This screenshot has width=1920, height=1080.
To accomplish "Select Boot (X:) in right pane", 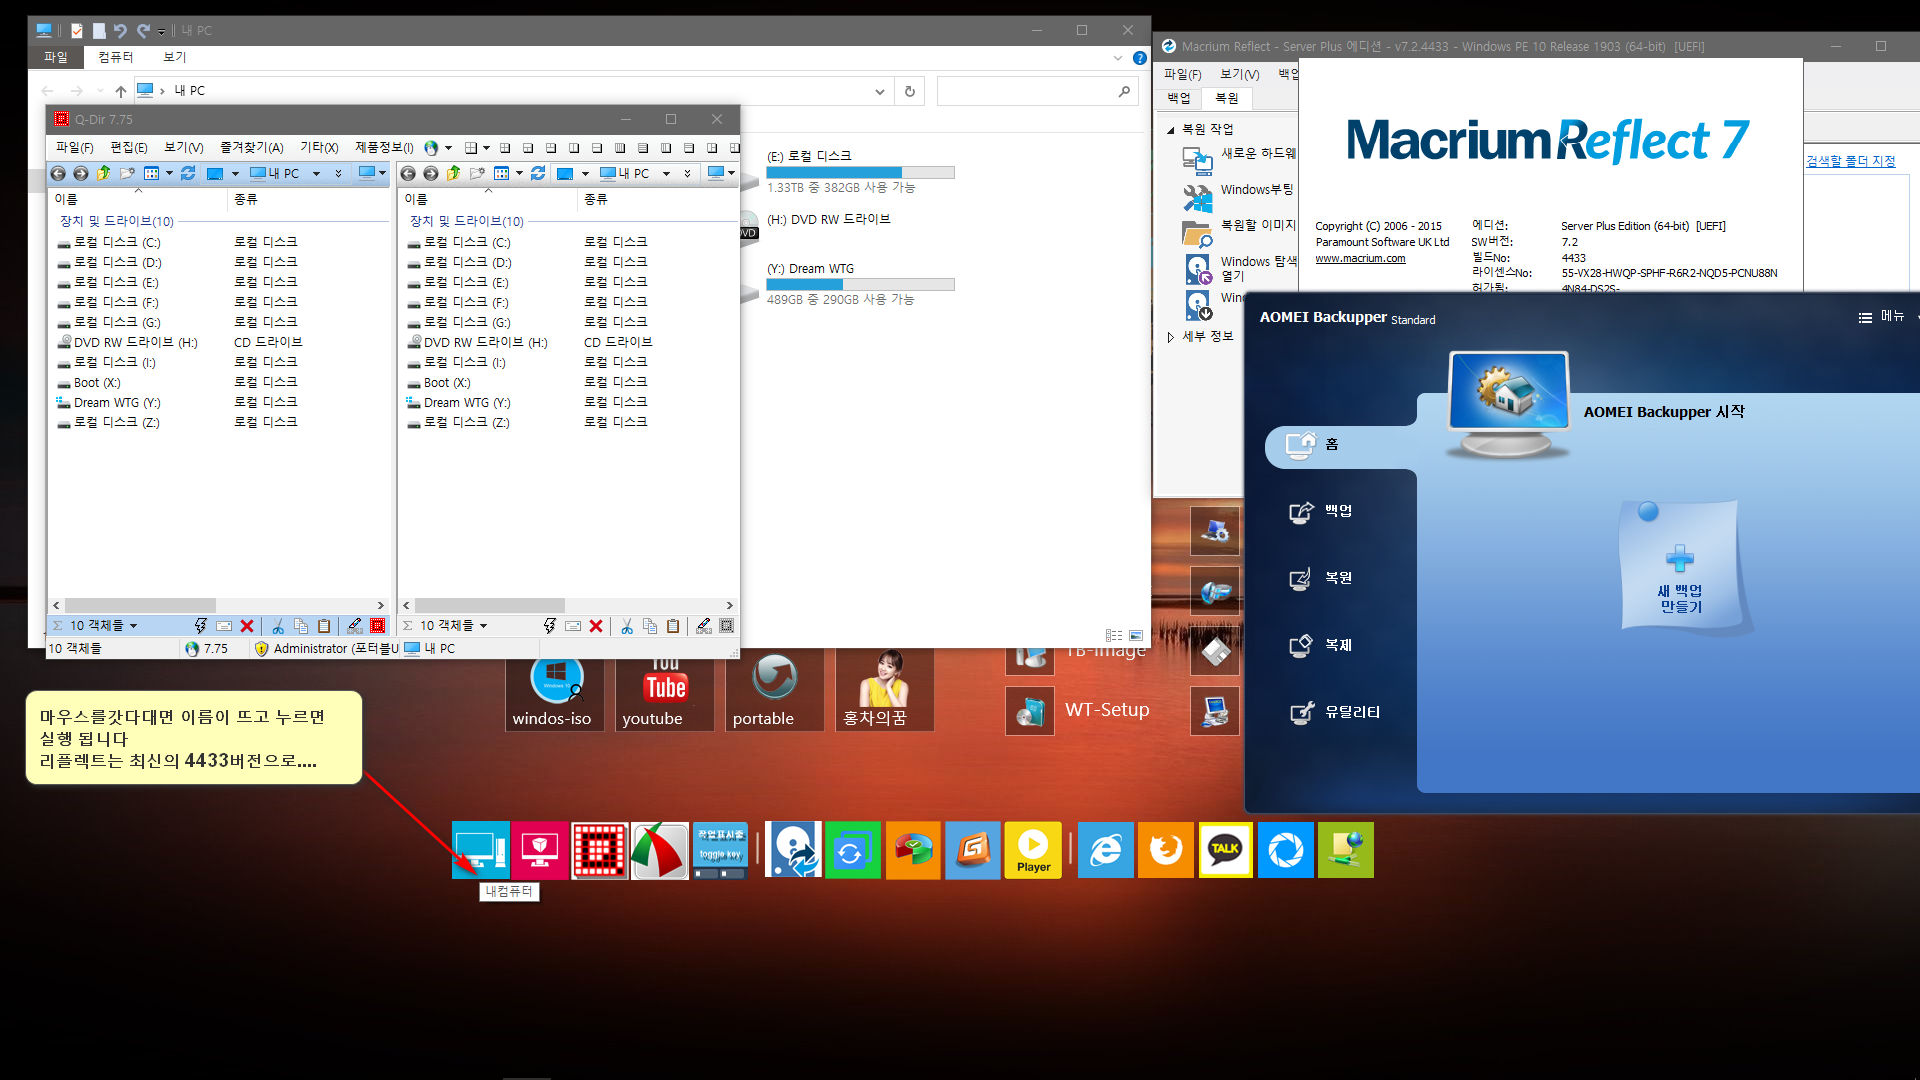I will click(446, 383).
